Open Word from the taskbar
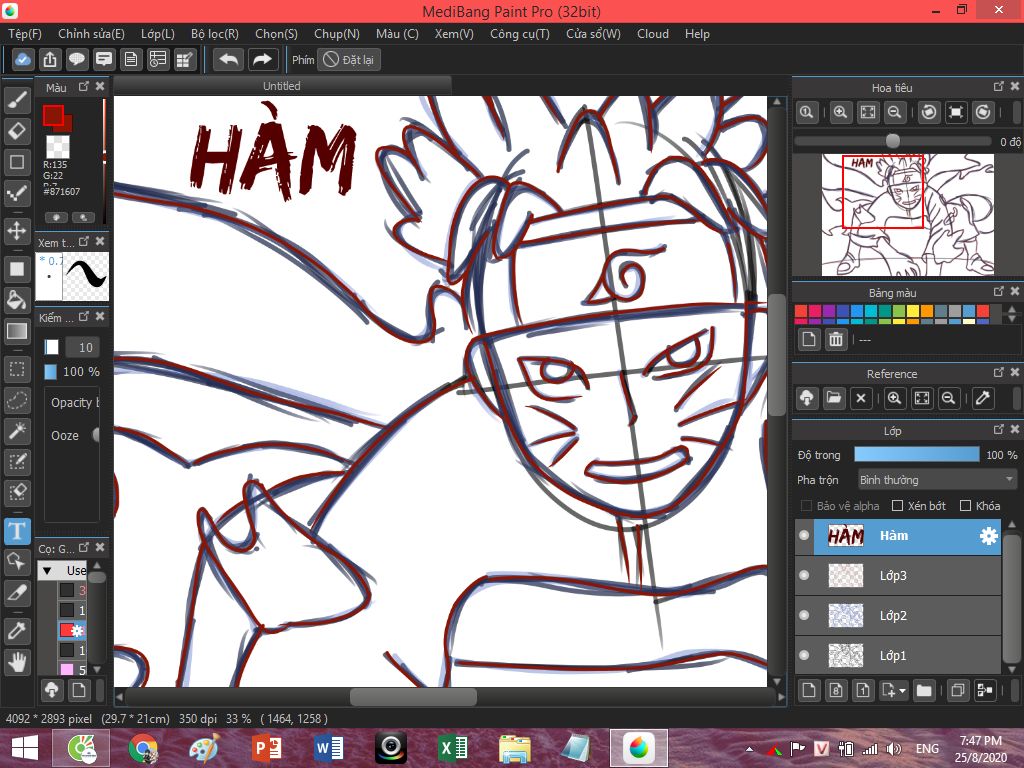This screenshot has height=768, width=1024. (x=328, y=748)
